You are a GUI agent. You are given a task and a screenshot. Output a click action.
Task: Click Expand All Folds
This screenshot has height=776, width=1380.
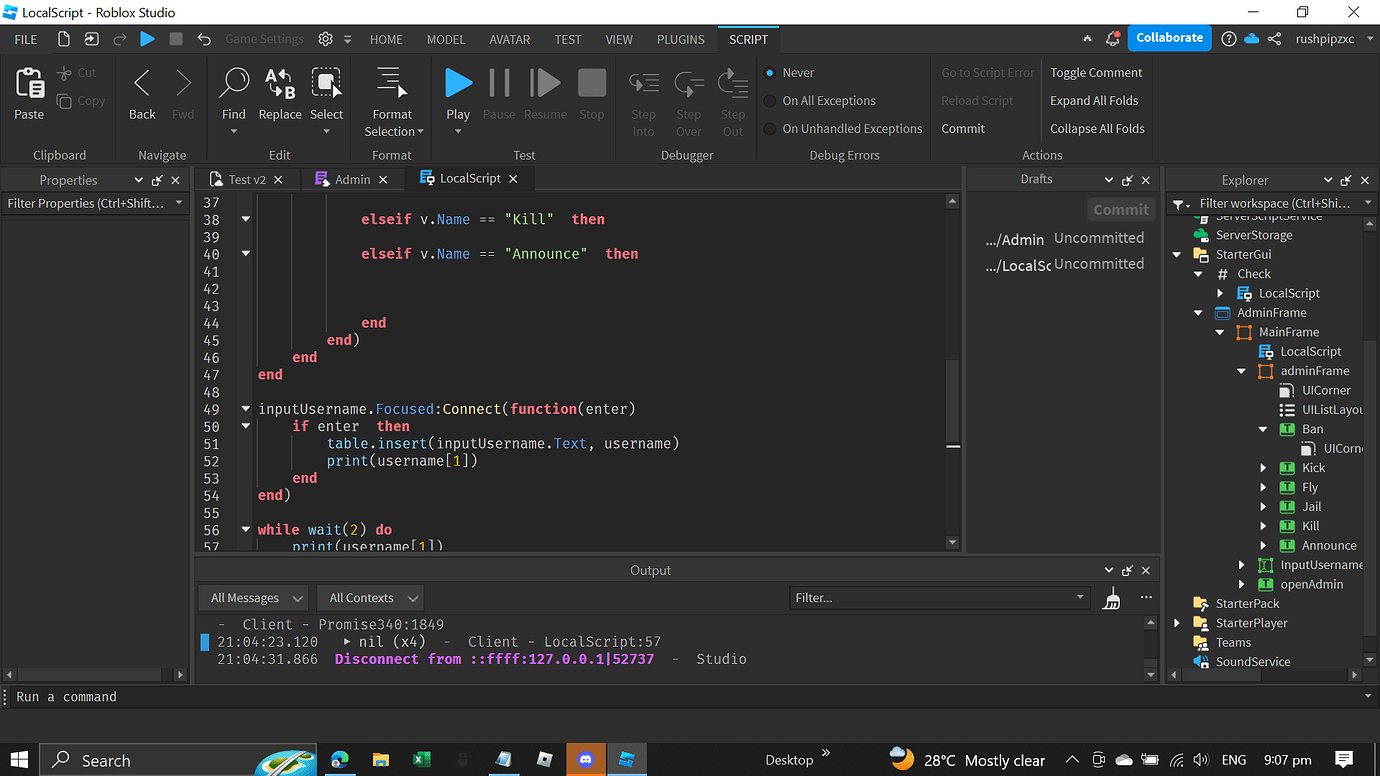tap(1095, 100)
